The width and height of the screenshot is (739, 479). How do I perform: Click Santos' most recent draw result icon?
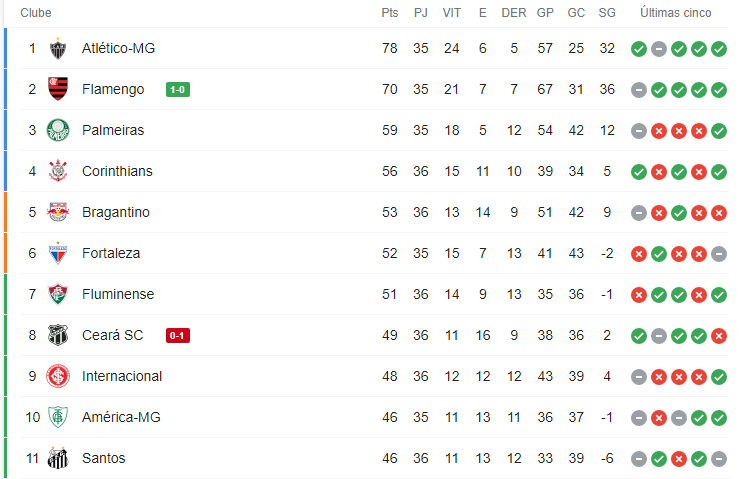pos(719,459)
